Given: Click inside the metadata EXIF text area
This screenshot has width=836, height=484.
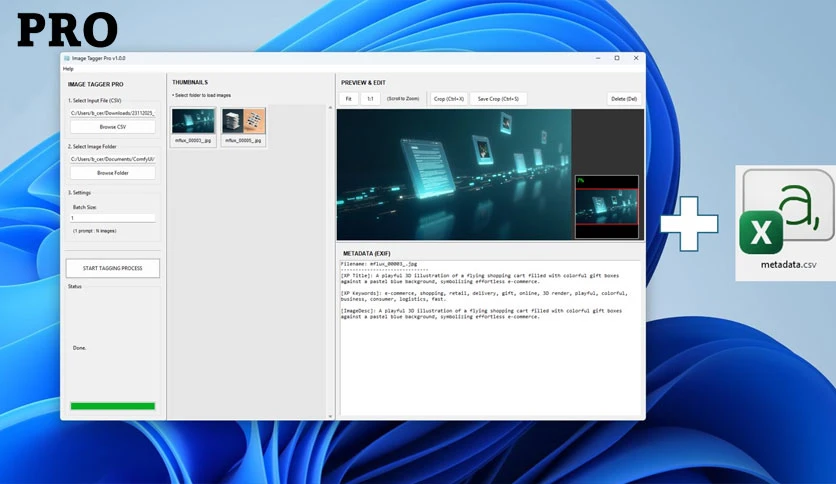Looking at the screenshot, I should [490, 338].
